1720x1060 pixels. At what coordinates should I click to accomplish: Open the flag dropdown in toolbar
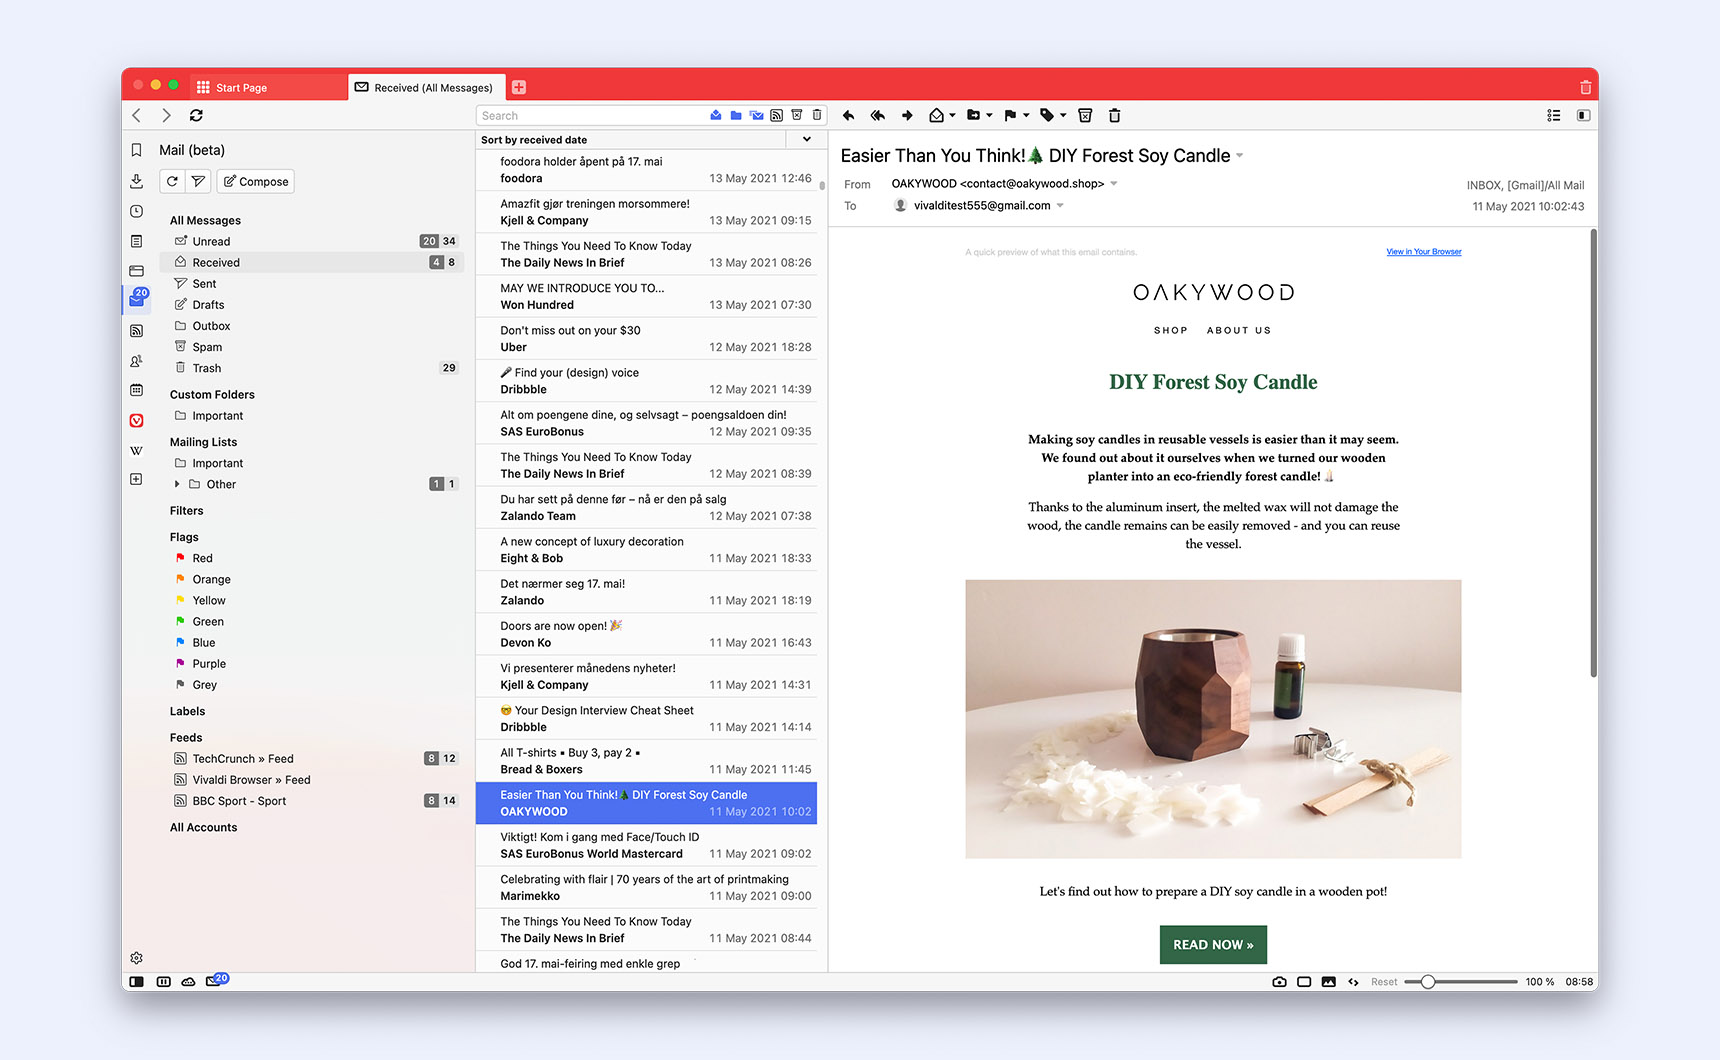point(1026,115)
